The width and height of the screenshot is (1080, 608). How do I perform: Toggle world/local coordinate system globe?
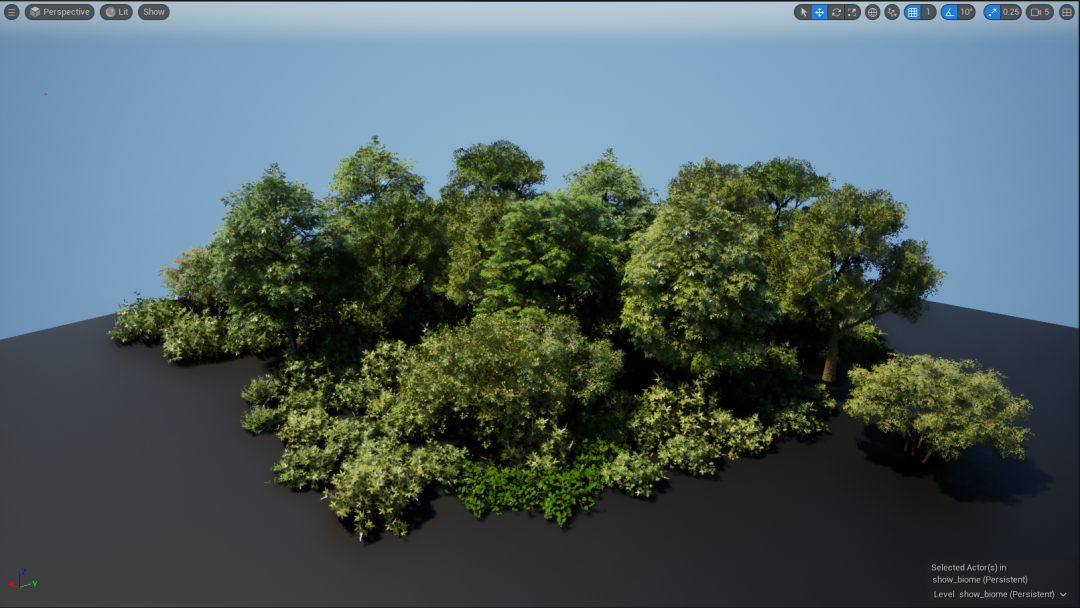point(873,12)
